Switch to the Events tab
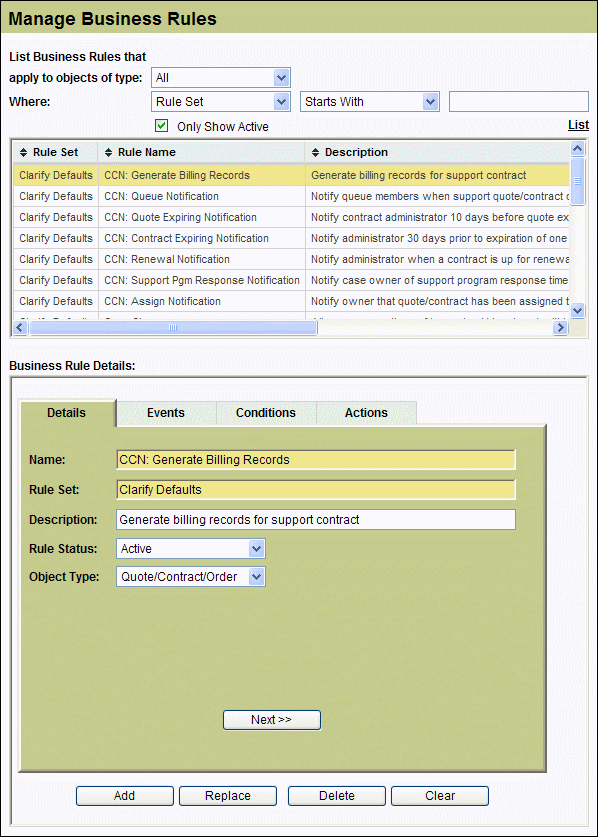The height and width of the screenshot is (837, 598). (x=166, y=413)
